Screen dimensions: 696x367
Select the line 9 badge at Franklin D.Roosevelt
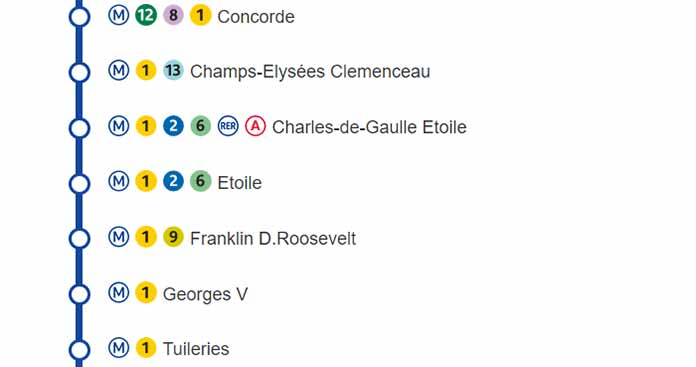click(x=173, y=237)
